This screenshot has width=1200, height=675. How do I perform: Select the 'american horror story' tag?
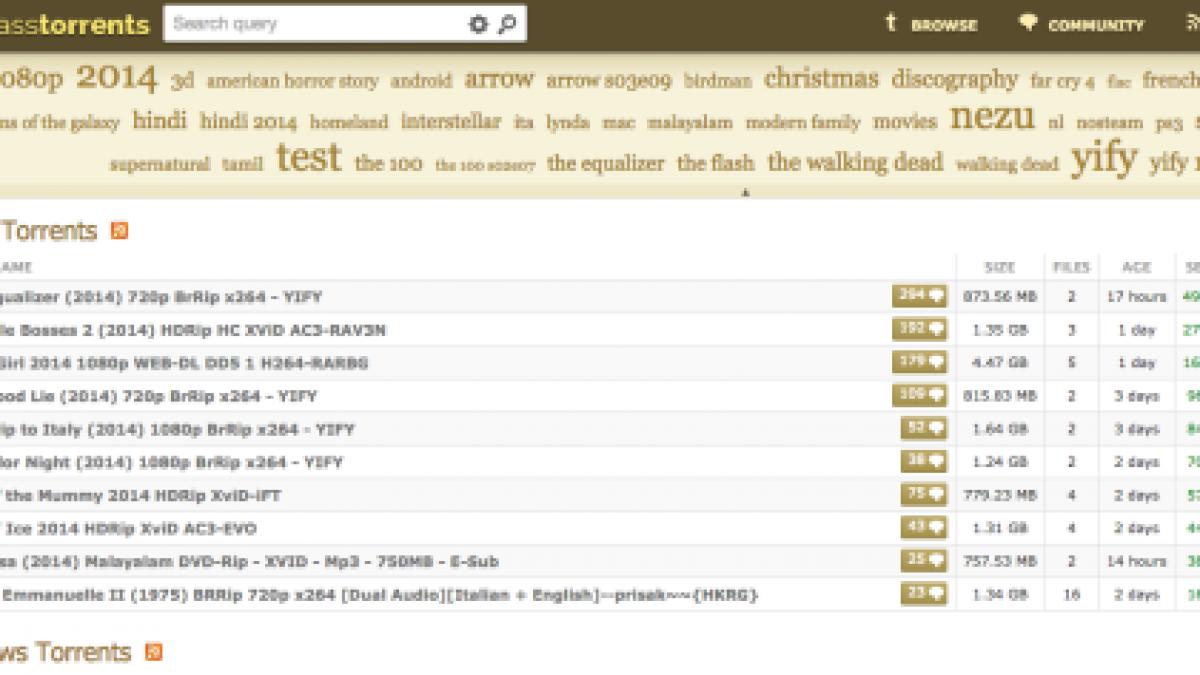point(292,81)
